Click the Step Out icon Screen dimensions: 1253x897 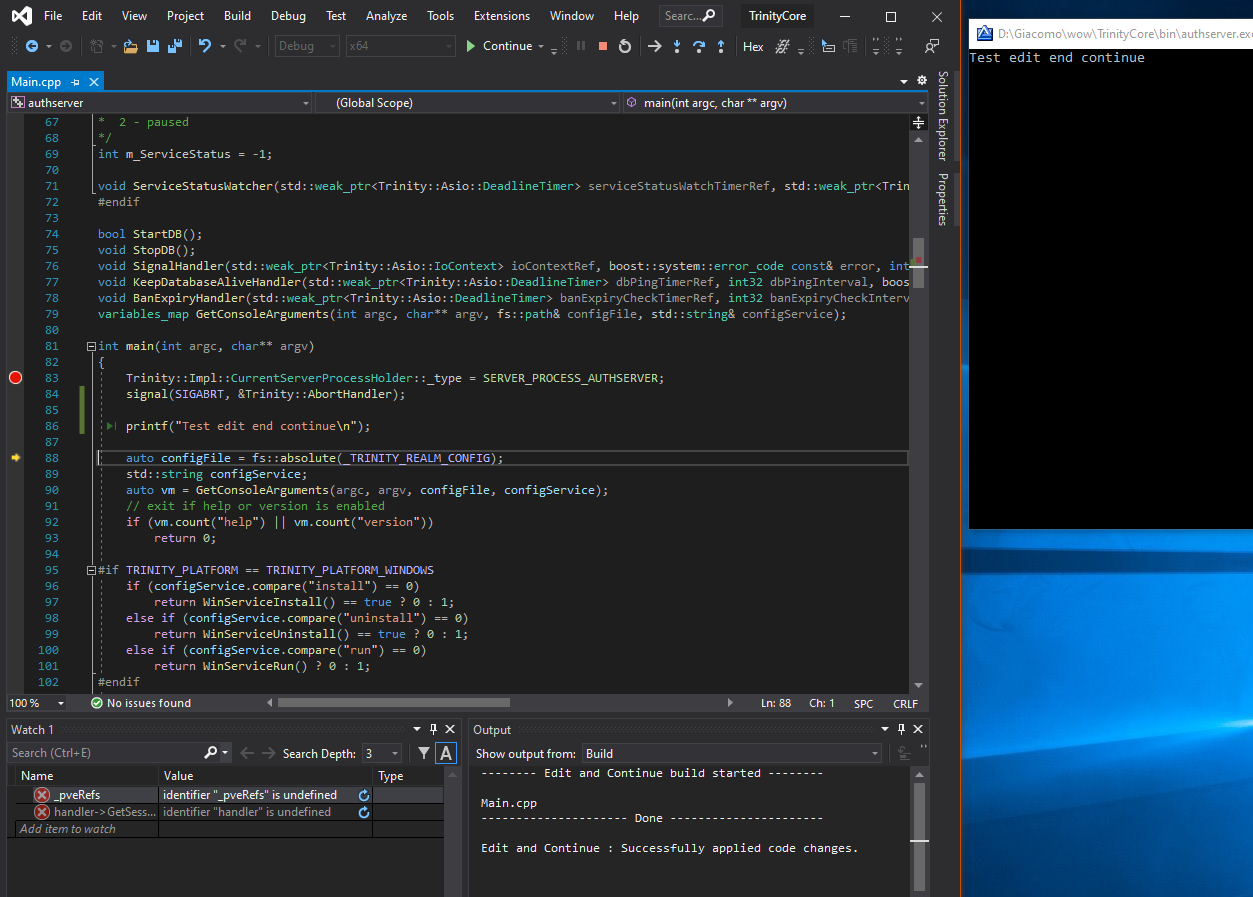tap(721, 46)
